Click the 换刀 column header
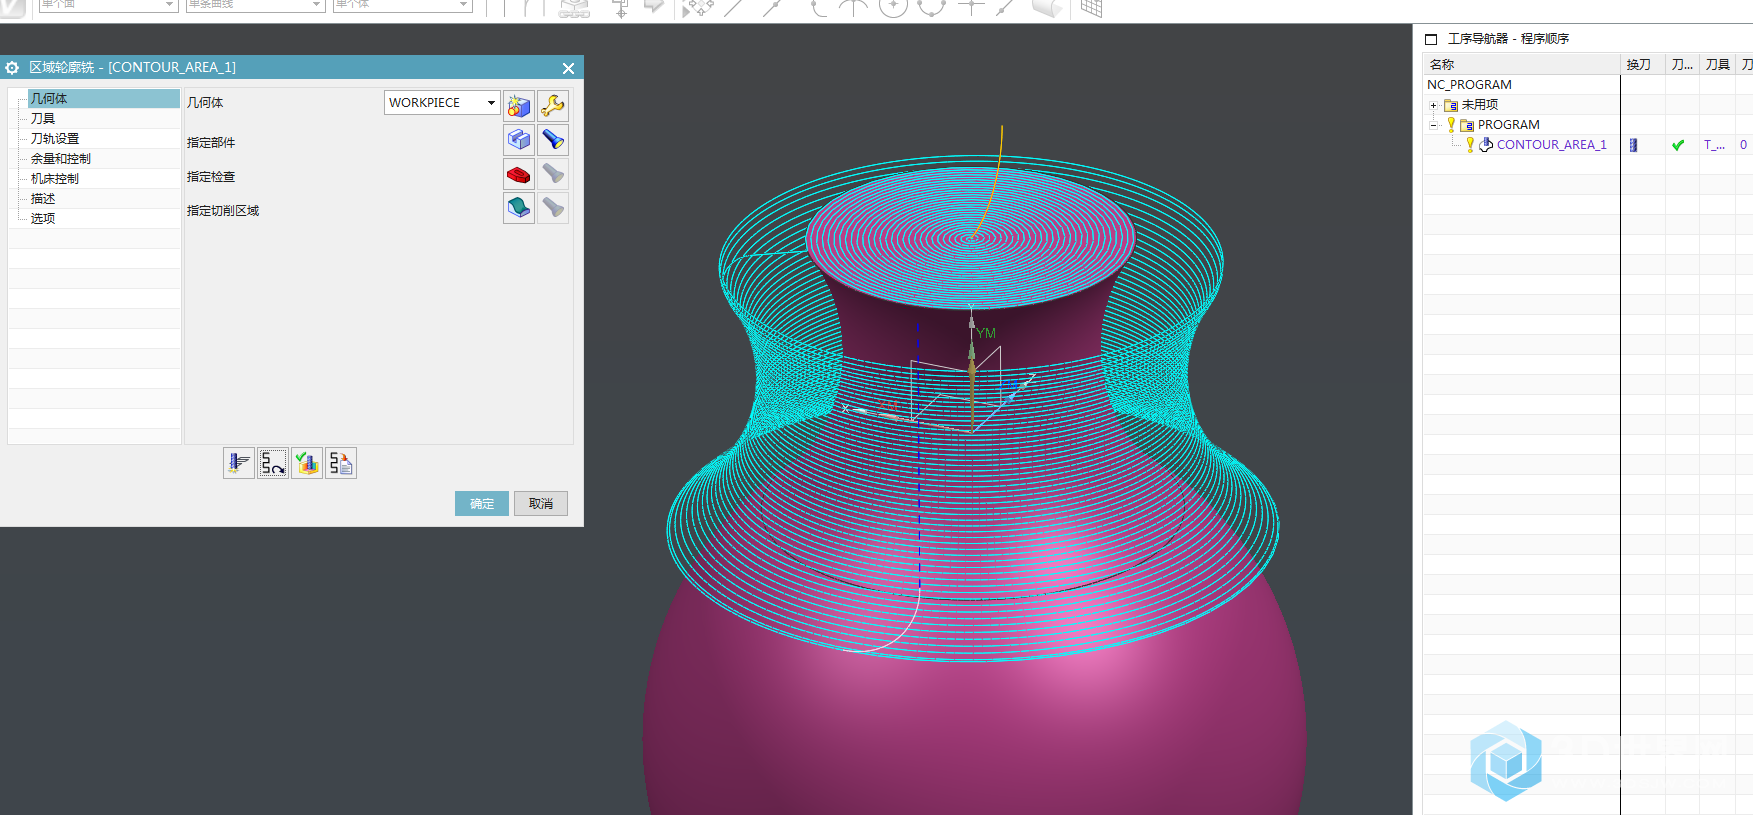Image resolution: width=1753 pixels, height=815 pixels. click(x=1642, y=64)
